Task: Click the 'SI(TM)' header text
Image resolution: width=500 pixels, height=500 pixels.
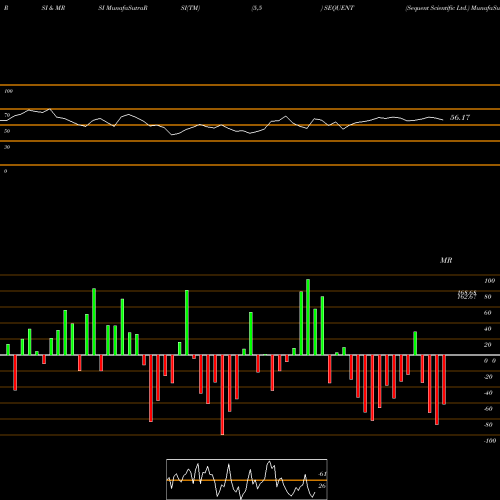Action: tap(190, 8)
